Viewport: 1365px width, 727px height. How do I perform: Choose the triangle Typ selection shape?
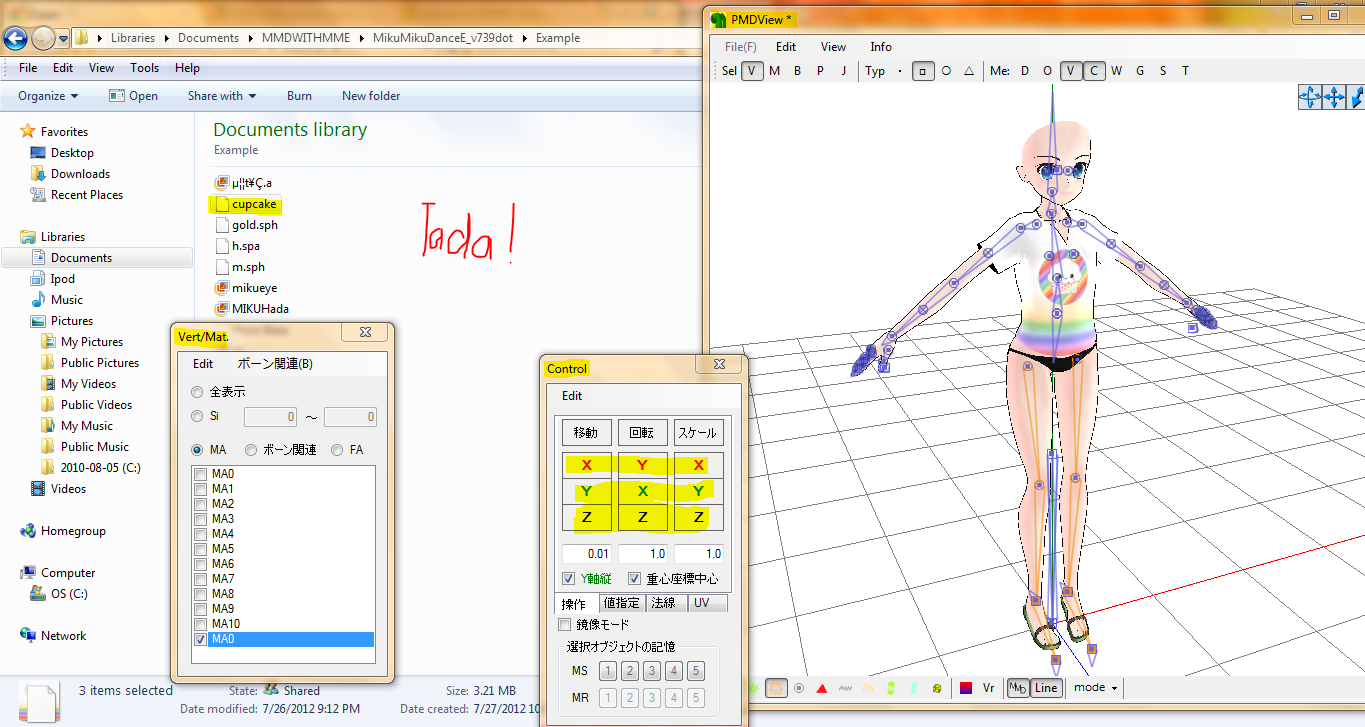pyautogui.click(x=969, y=71)
